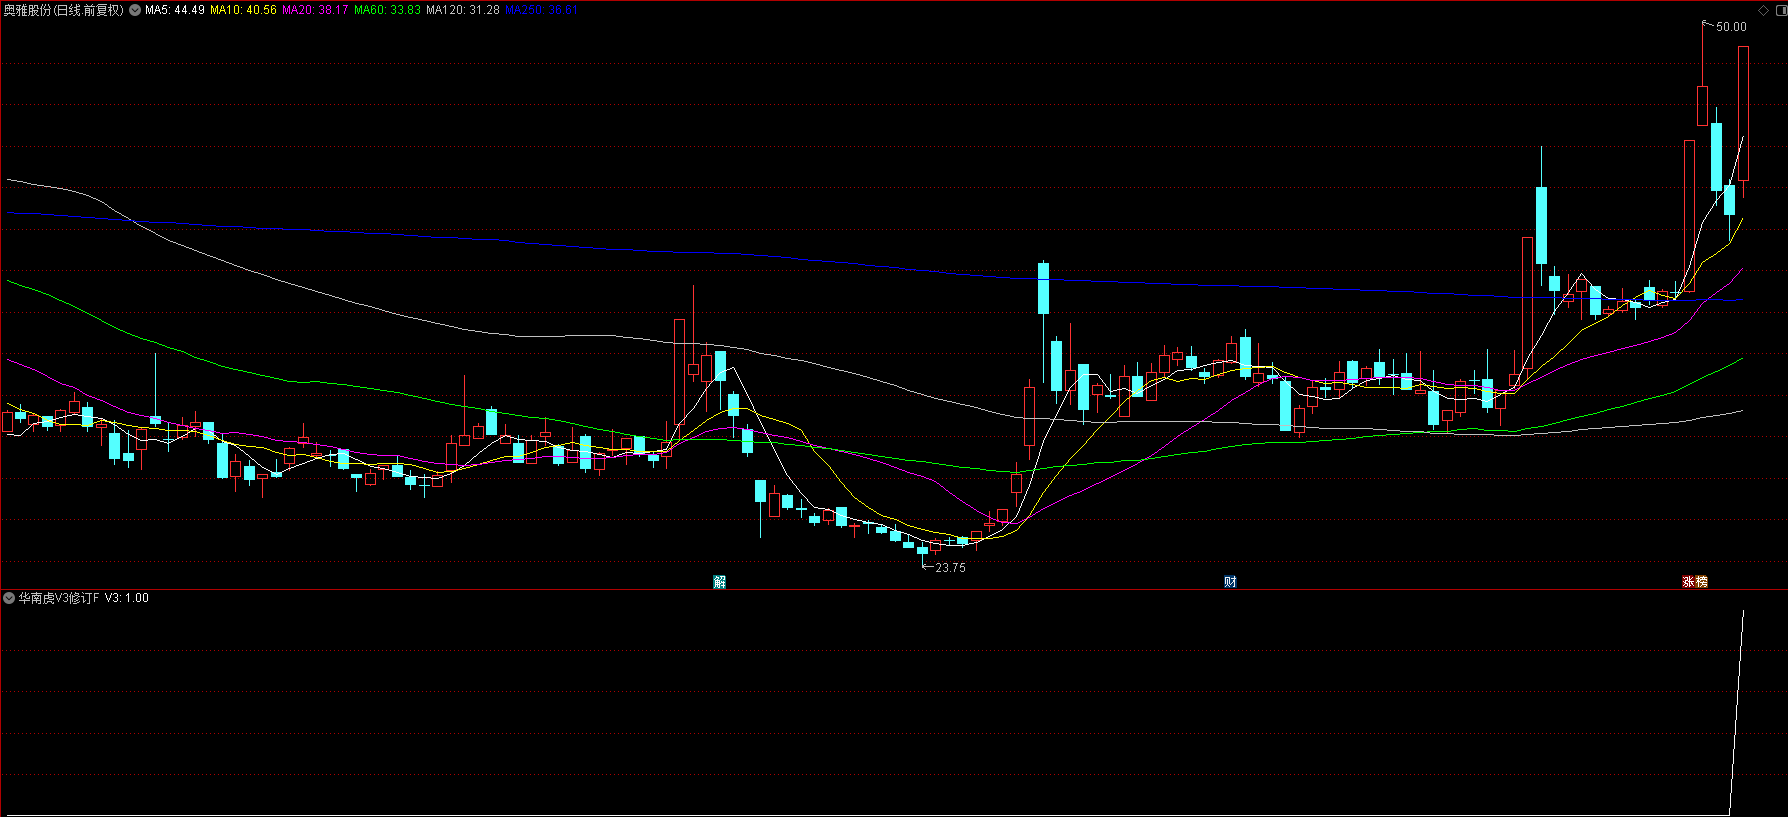1788x817 pixels.
Task: Click the MA5: 44.49 label
Action: 175,10
